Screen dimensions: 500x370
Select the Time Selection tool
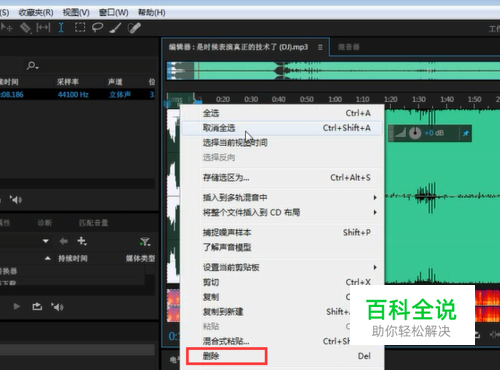(x=61, y=28)
